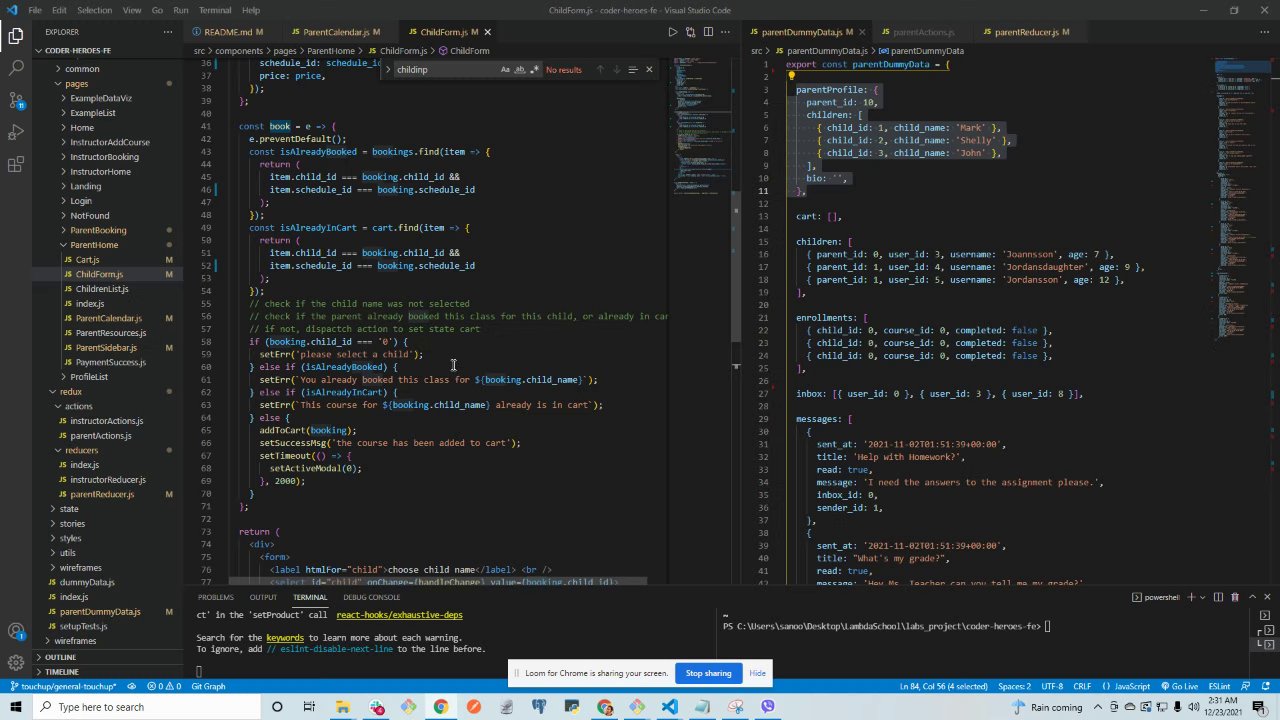Screen dimensions: 1280x720
Task: Open the Manage gear icon
Action: click(16, 662)
